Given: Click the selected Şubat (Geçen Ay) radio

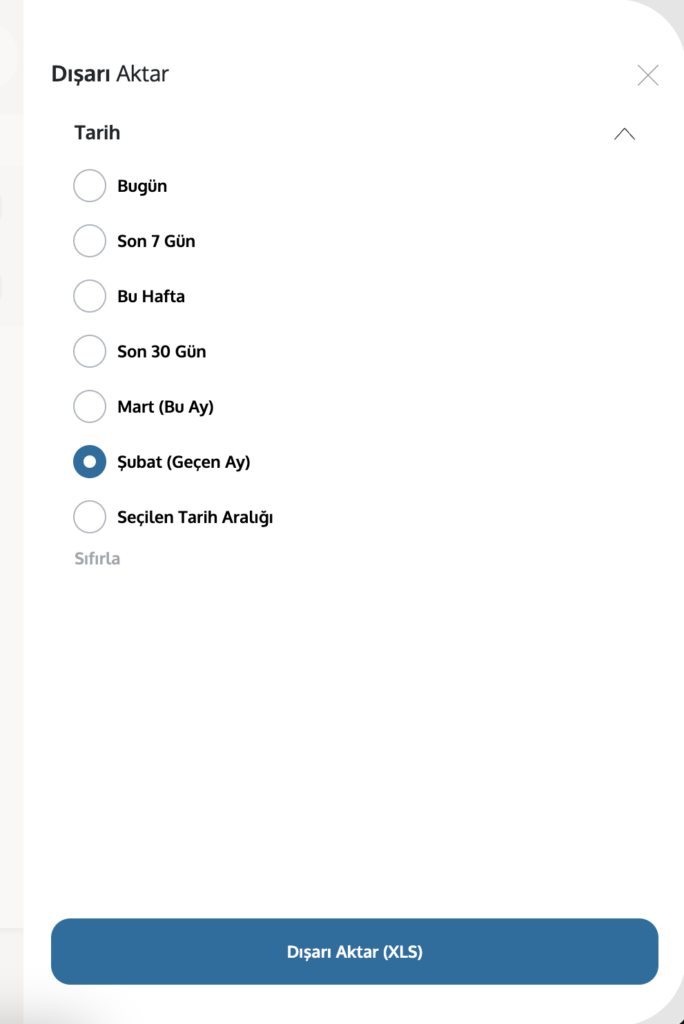Looking at the screenshot, I should (90, 462).
